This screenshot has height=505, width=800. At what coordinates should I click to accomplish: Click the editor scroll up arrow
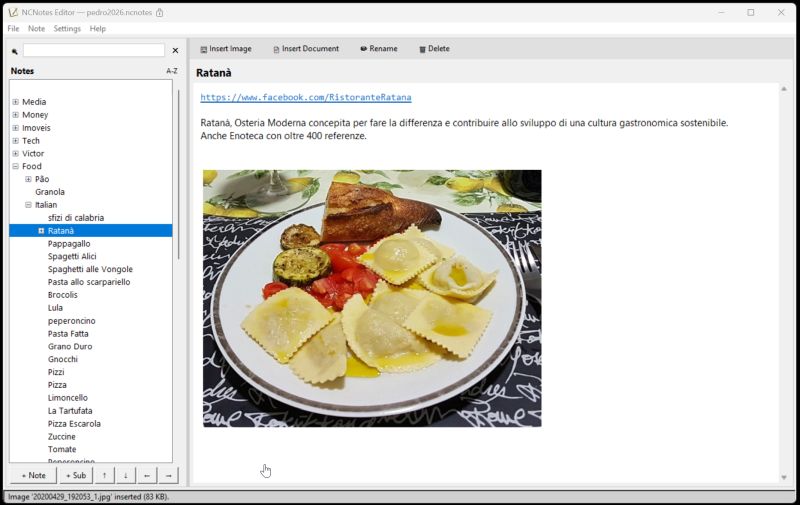click(x=784, y=89)
